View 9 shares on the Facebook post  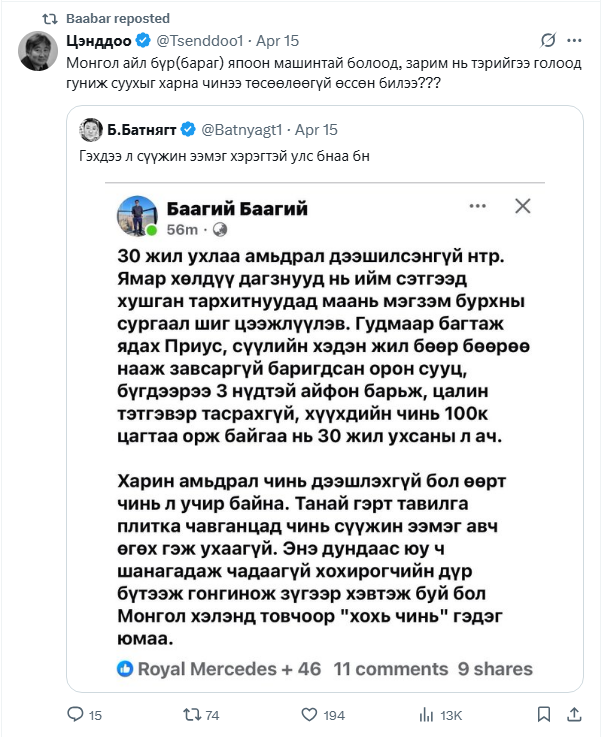click(495, 669)
